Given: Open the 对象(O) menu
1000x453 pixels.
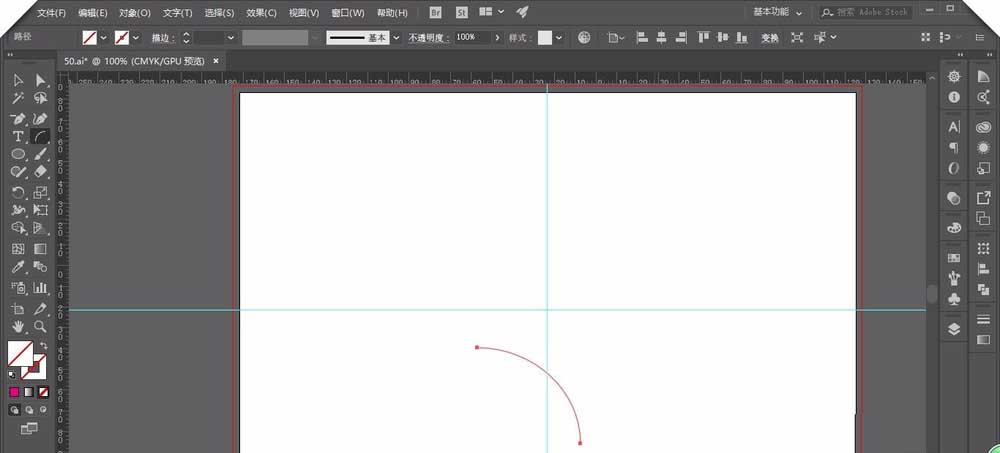Looking at the screenshot, I should [x=135, y=13].
